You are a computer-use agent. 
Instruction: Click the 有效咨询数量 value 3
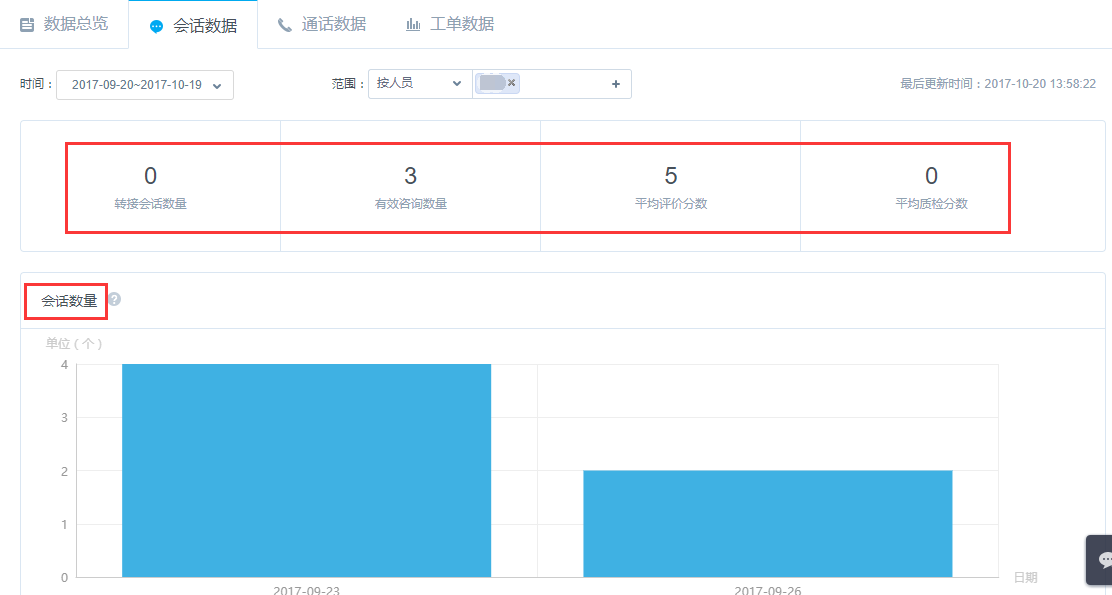click(411, 175)
